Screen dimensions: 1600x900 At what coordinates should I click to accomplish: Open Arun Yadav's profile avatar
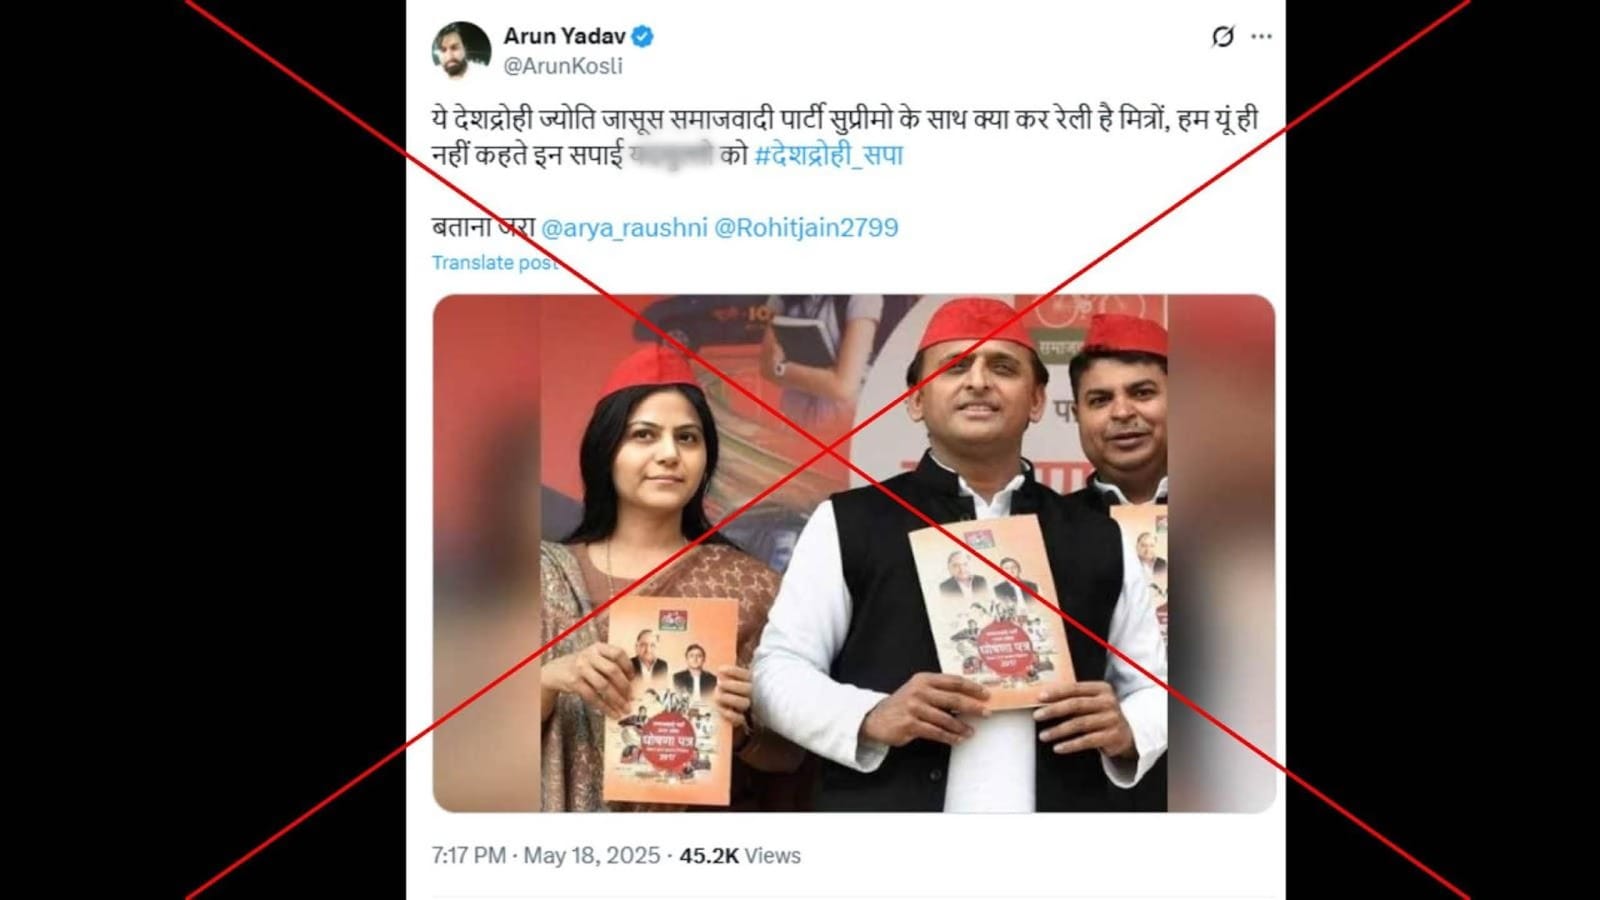coord(461,50)
